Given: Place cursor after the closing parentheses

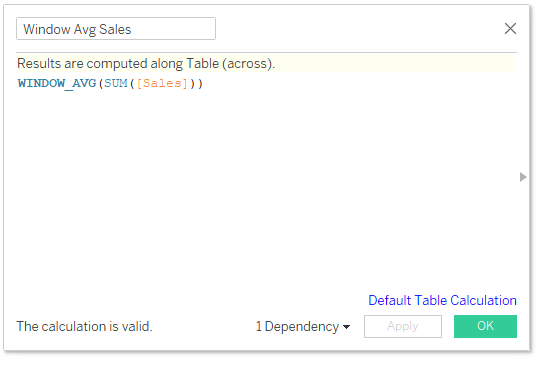Looking at the screenshot, I should tap(204, 84).
